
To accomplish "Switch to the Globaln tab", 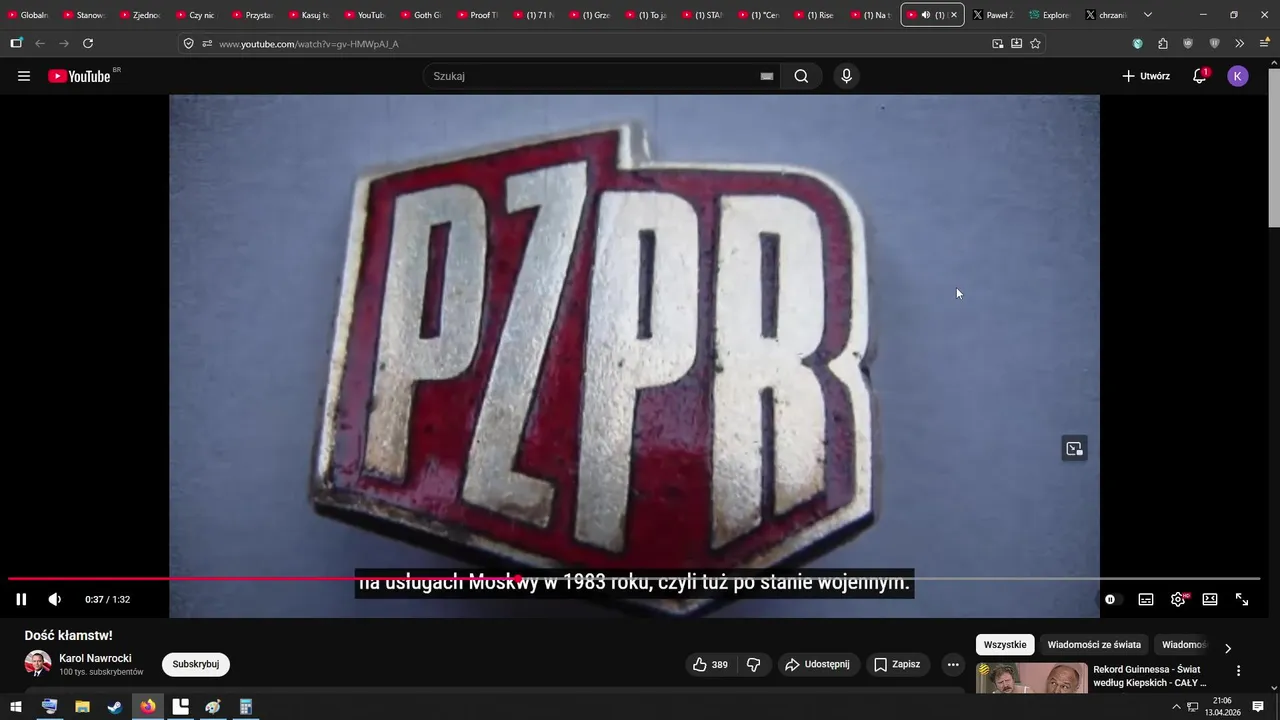I will pos(28,15).
